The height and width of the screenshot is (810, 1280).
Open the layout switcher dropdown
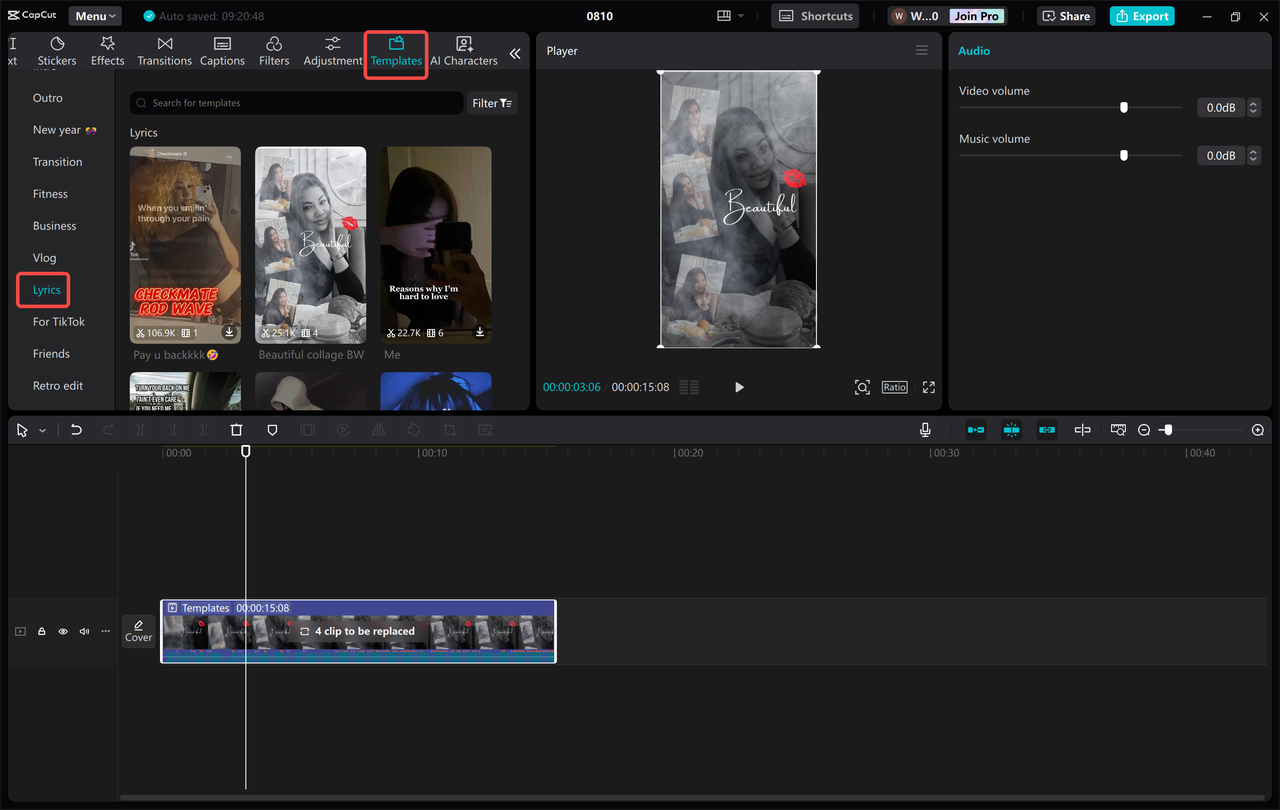click(731, 16)
